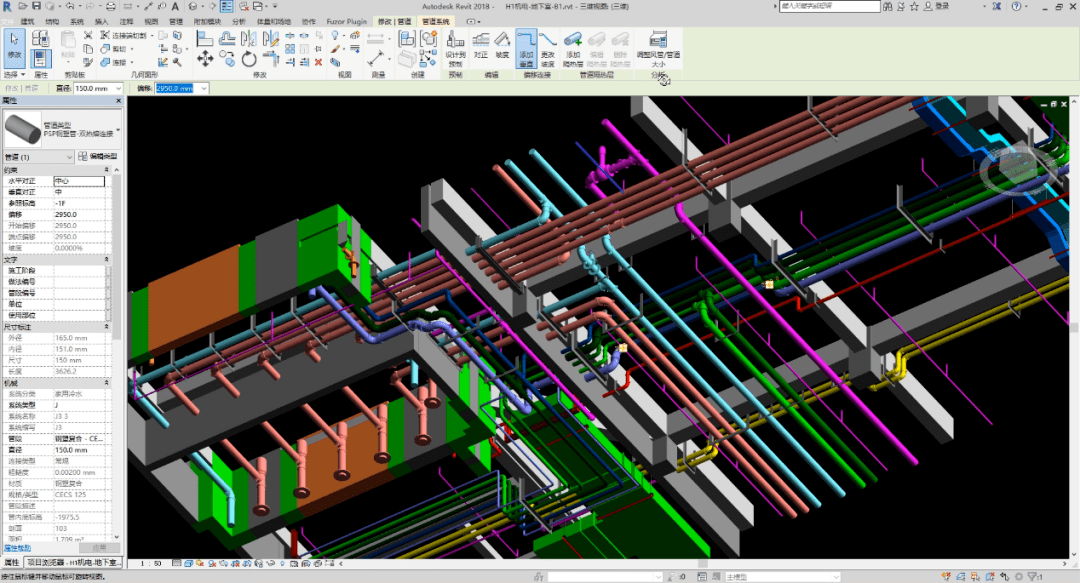Toggle the reveal hidden elements lightbulb

coord(283,564)
